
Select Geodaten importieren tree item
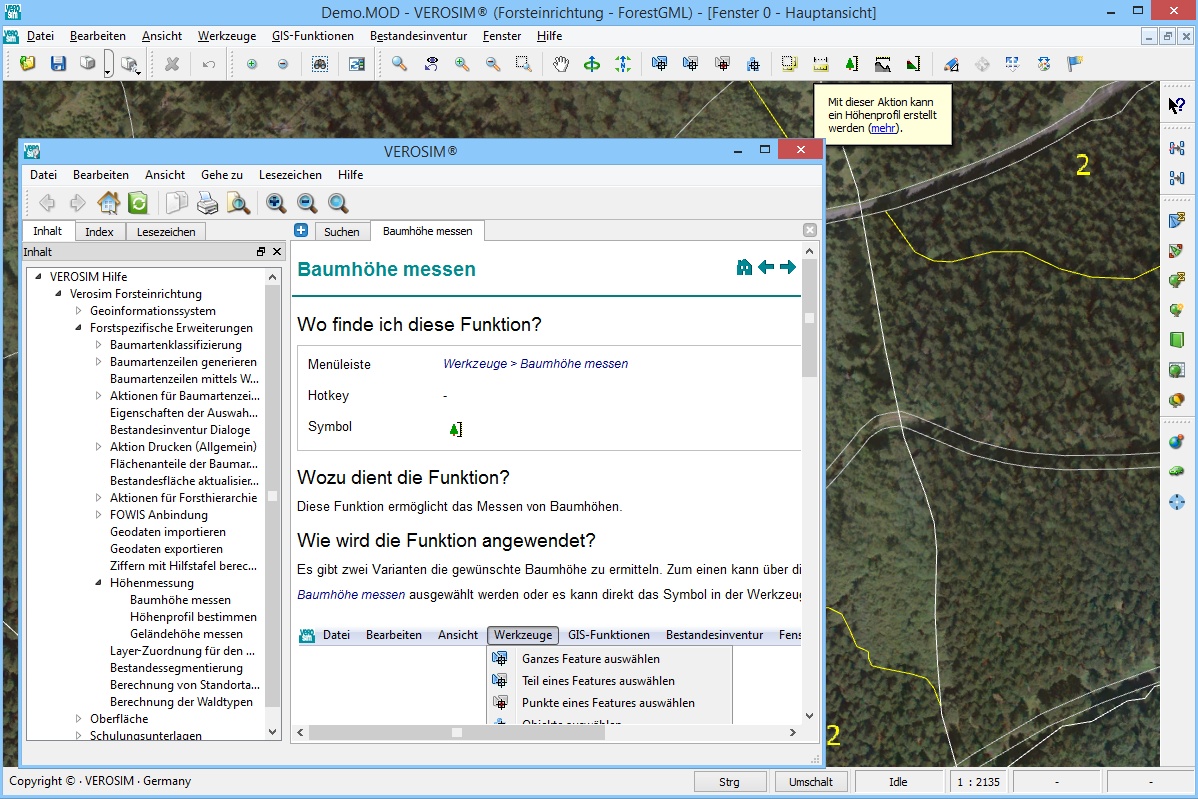167,532
